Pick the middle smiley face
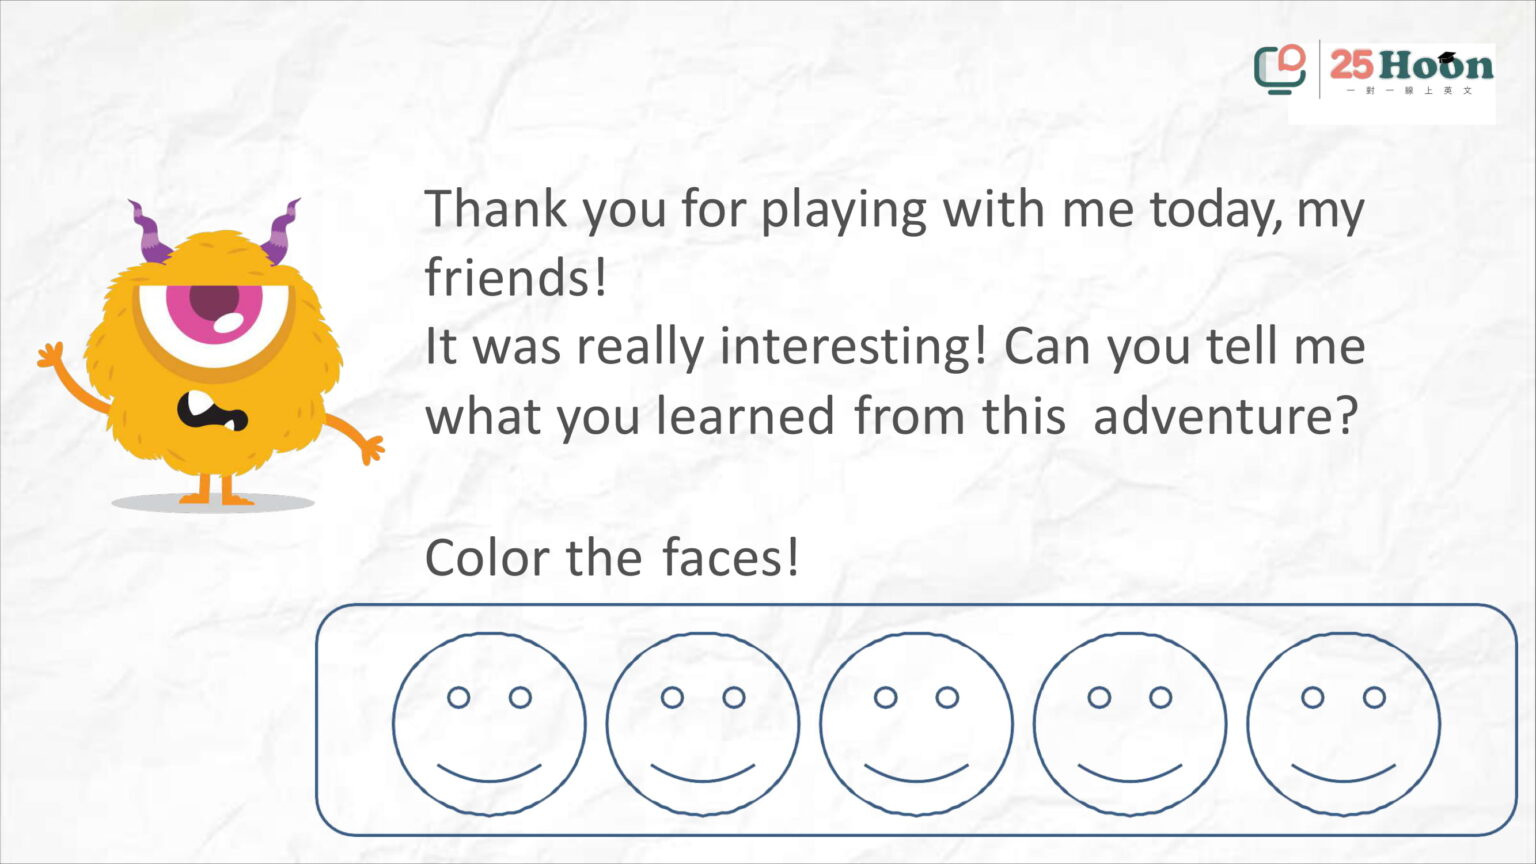 pos(916,724)
